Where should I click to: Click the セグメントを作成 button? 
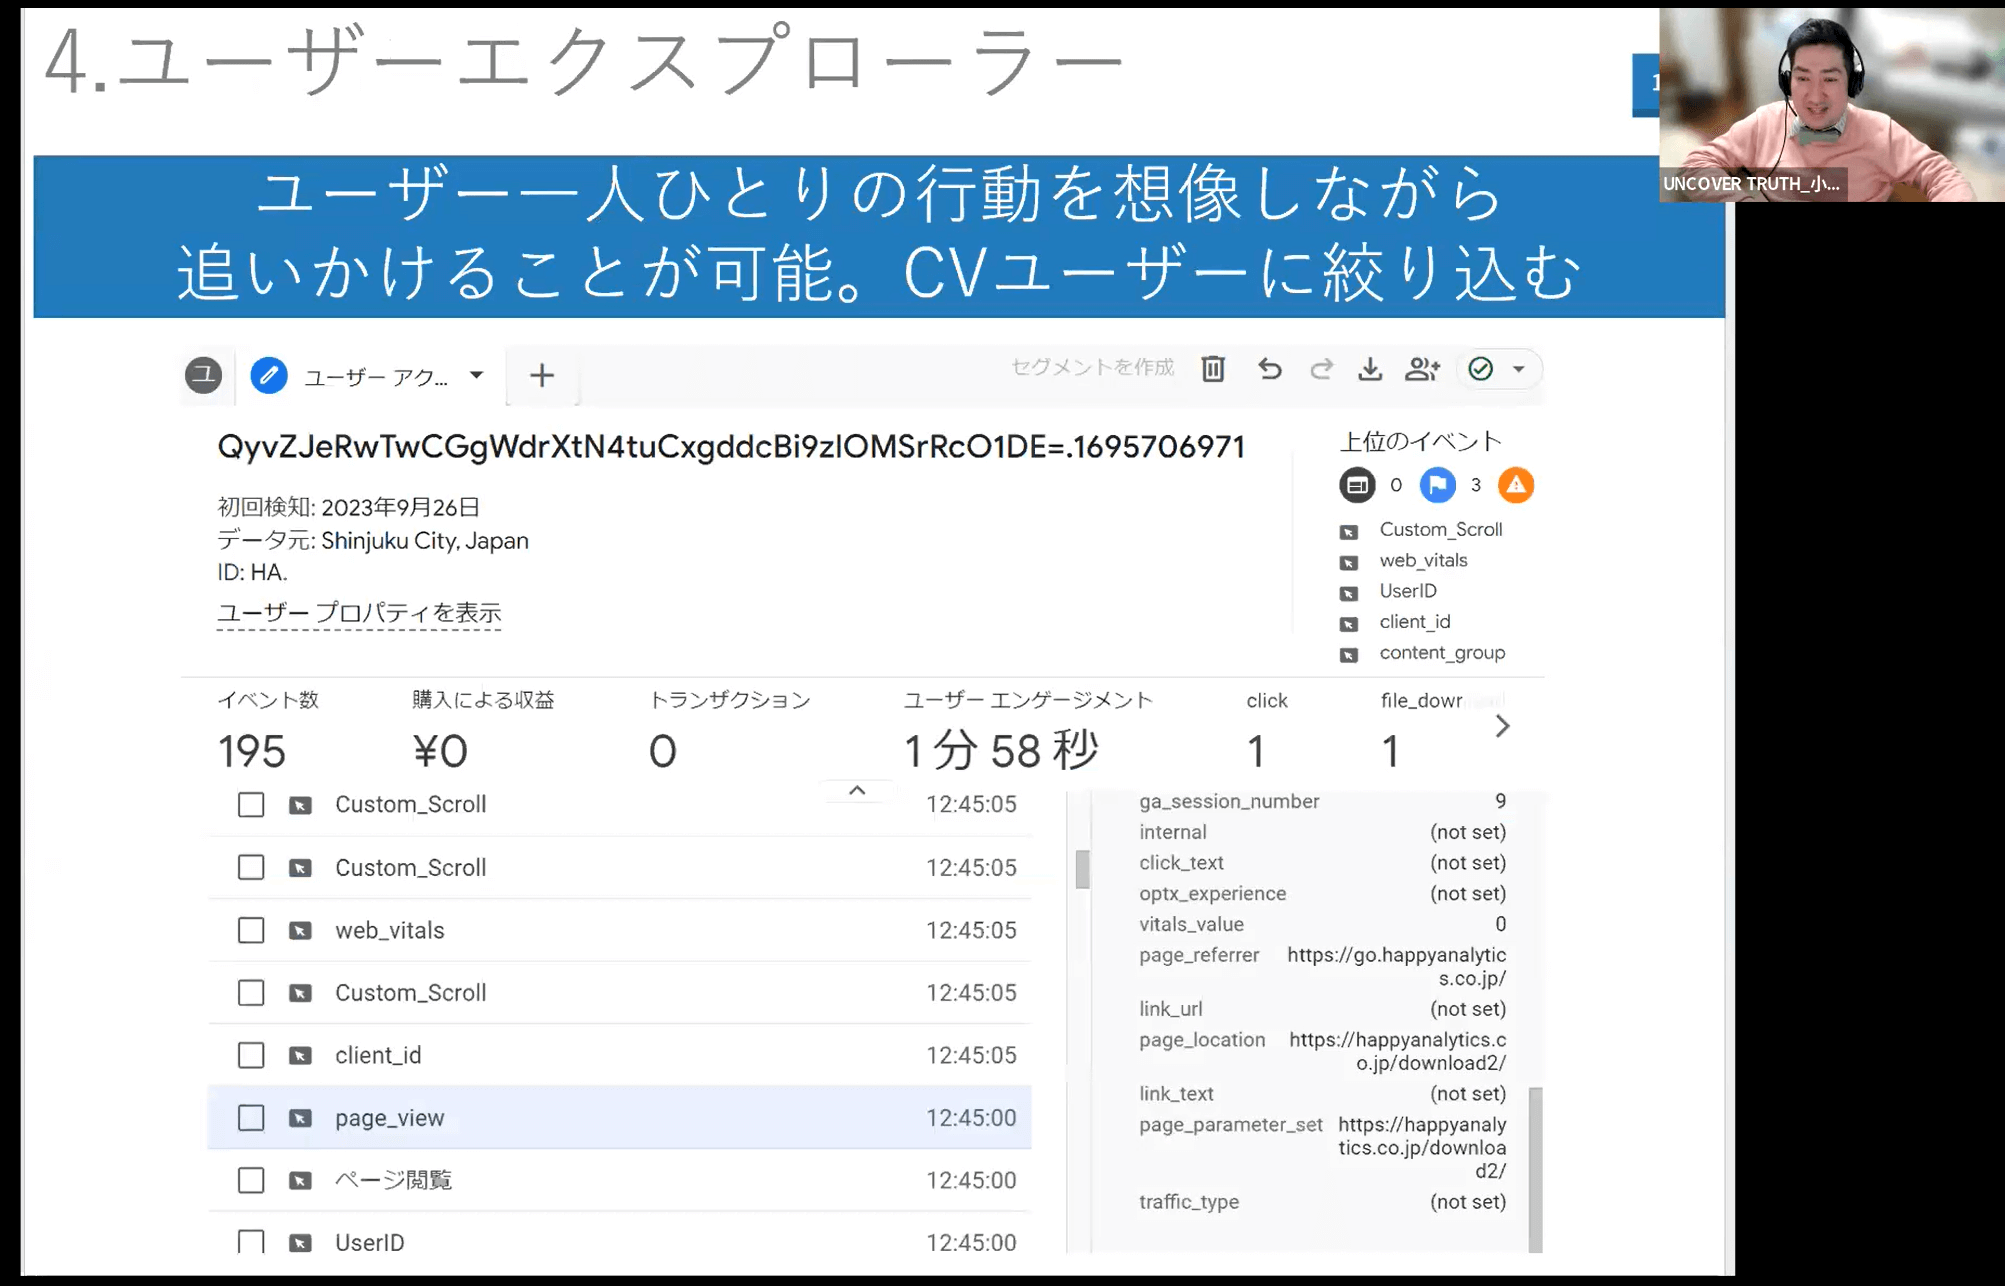point(1092,367)
